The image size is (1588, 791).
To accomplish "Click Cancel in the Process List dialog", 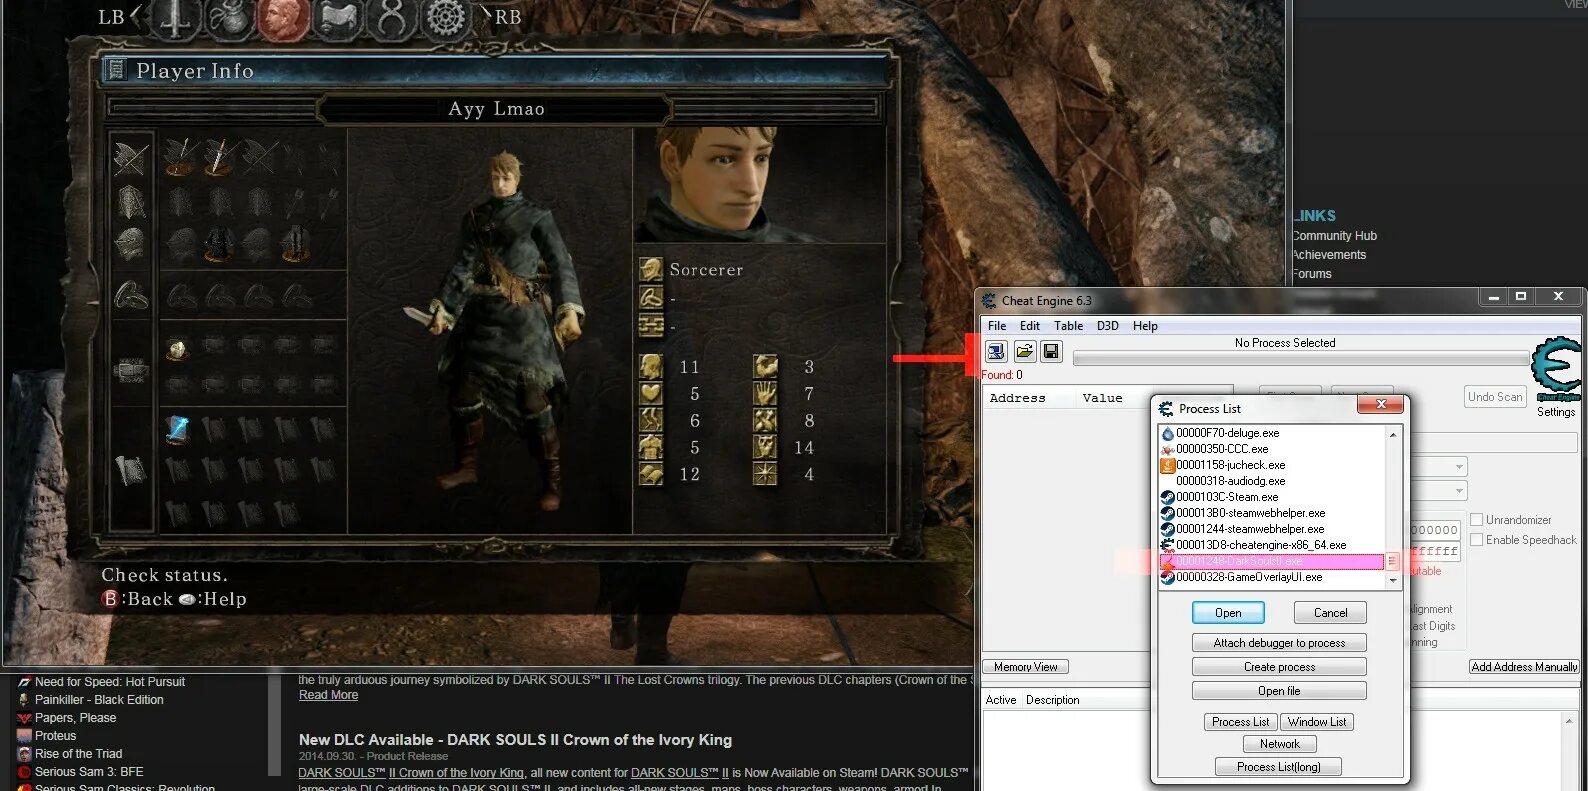I will 1330,613.
